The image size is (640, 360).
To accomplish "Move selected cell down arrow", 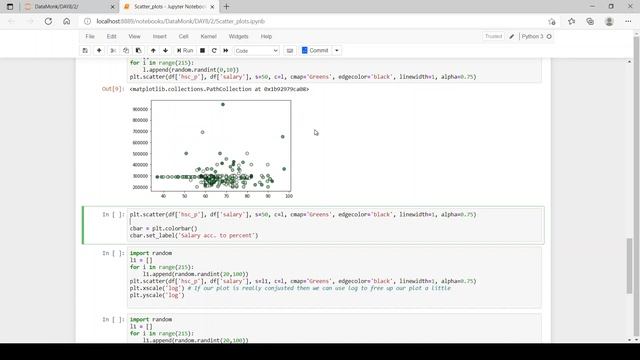I will click(x=165, y=51).
